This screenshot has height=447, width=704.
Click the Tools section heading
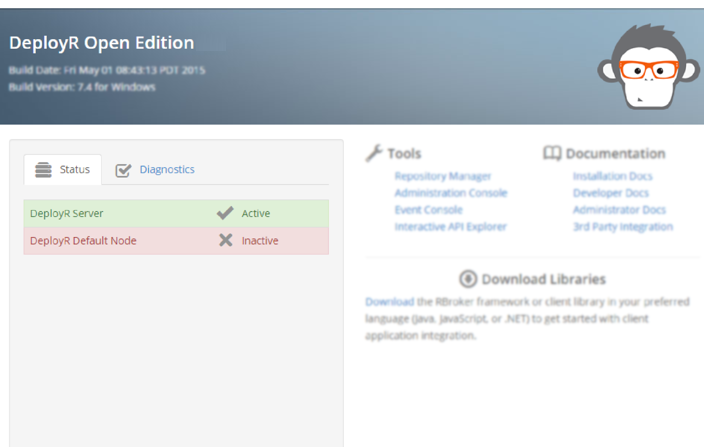pyautogui.click(x=404, y=153)
